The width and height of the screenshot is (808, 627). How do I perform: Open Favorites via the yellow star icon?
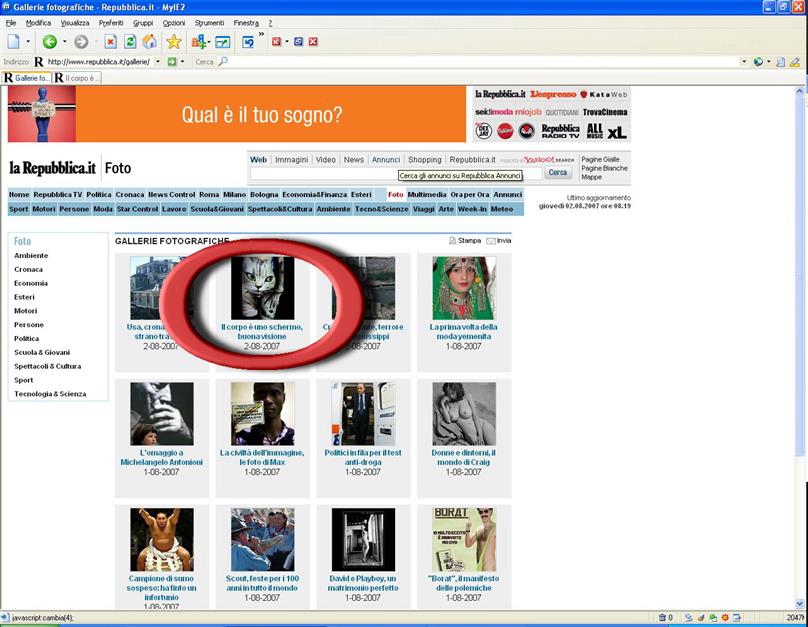coord(174,42)
